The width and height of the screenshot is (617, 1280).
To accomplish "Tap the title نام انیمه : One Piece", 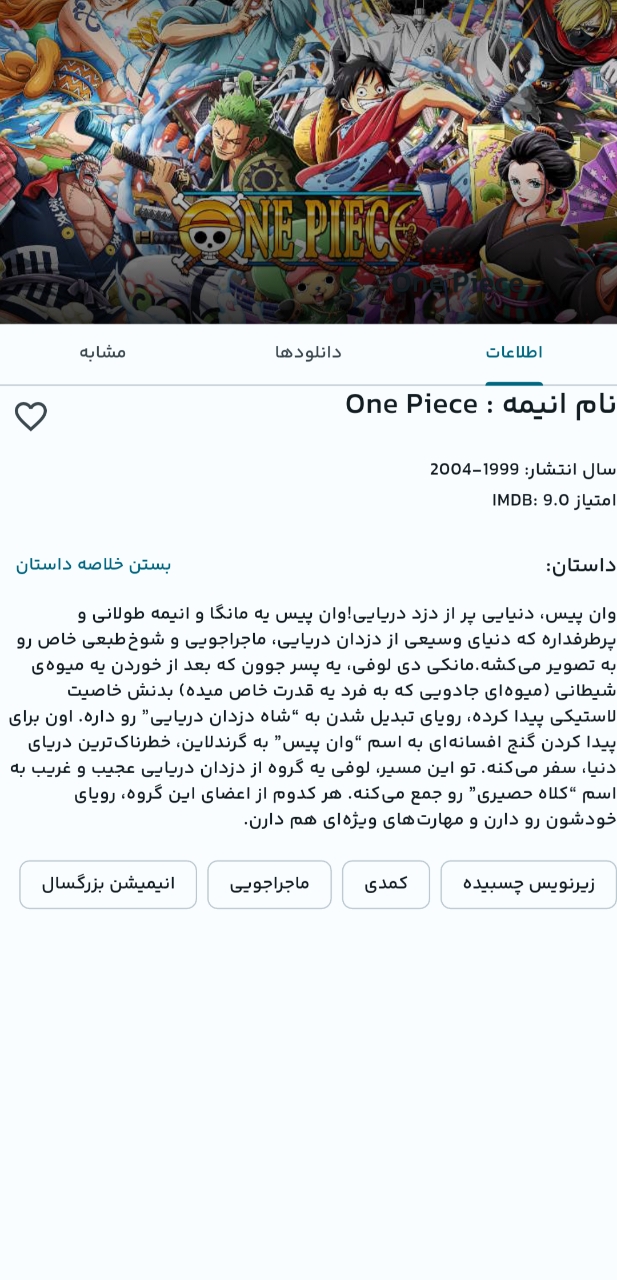I will coord(480,405).
